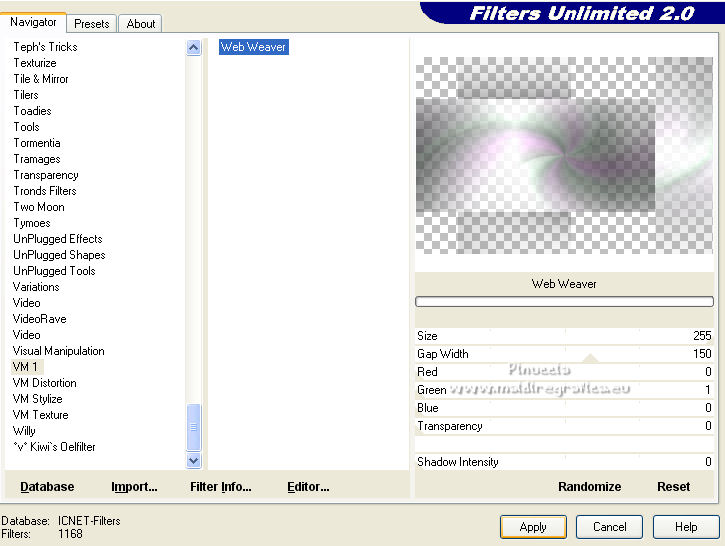Select UnPlugged Shapes group

pyautogui.click(x=59, y=255)
